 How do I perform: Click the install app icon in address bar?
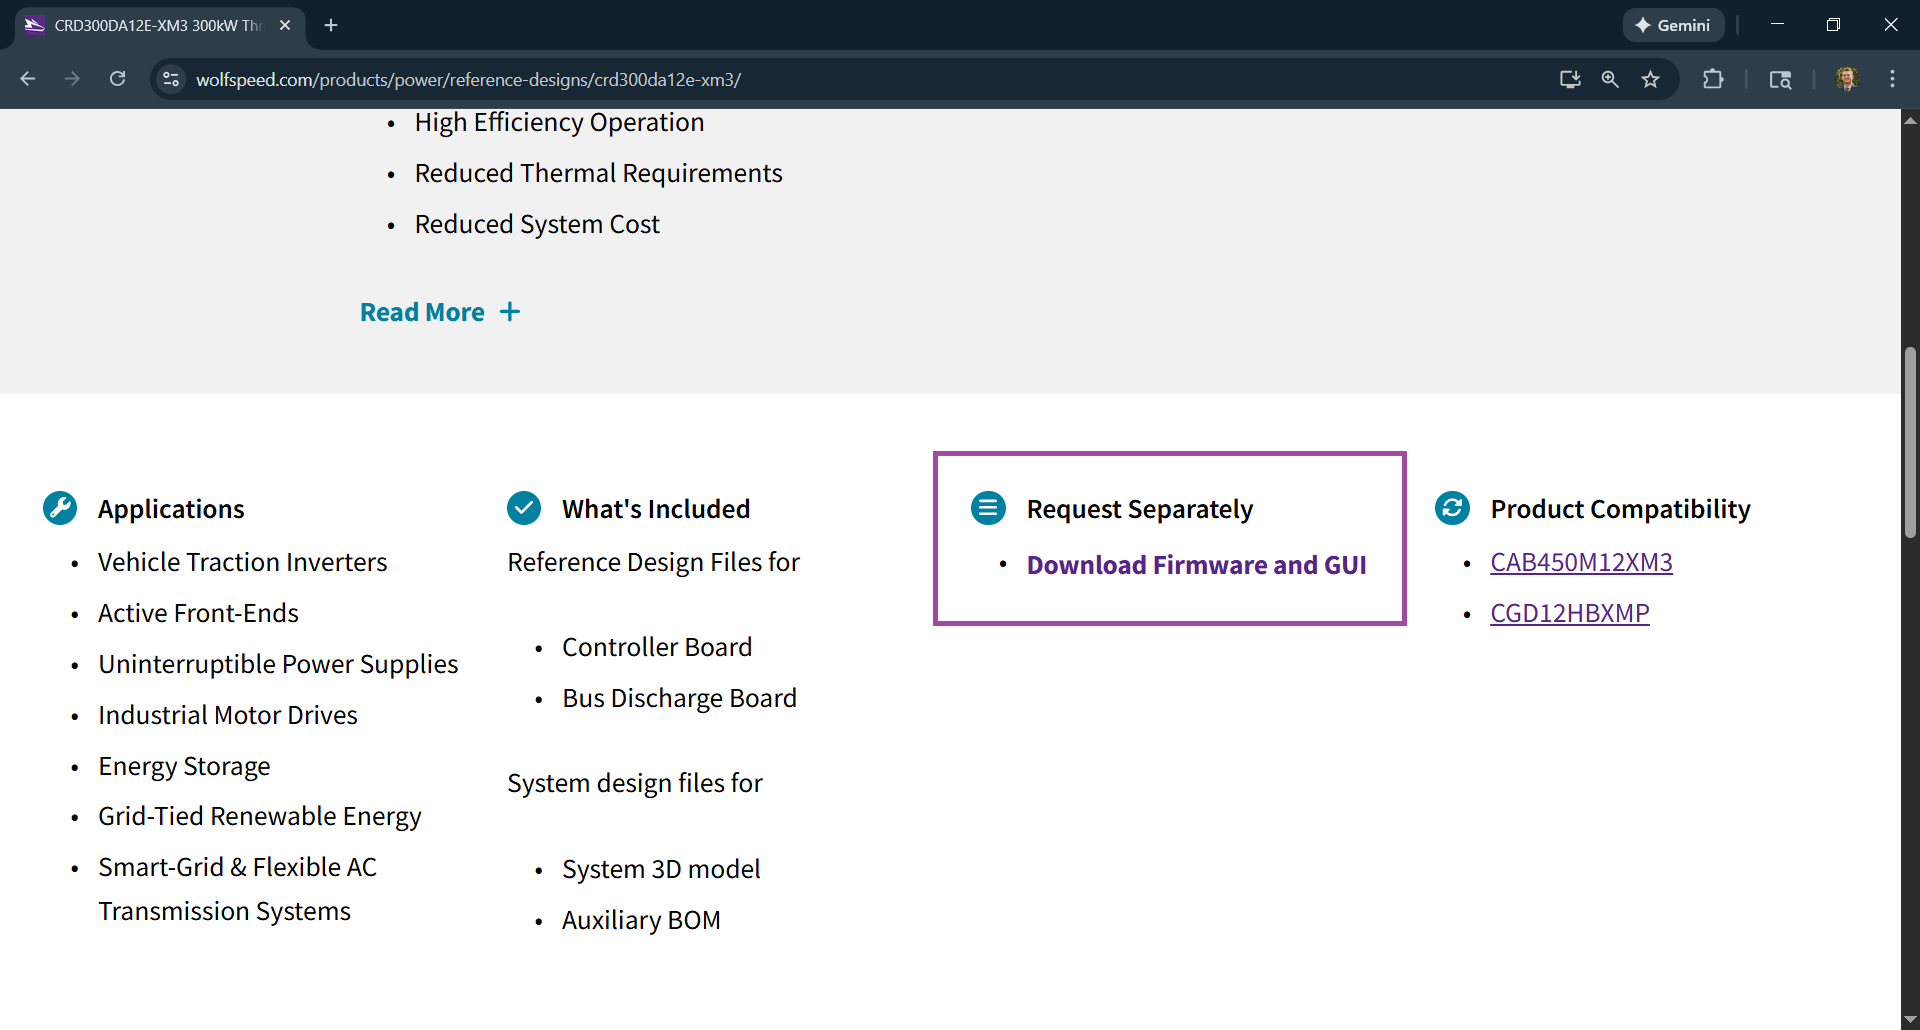1570,79
